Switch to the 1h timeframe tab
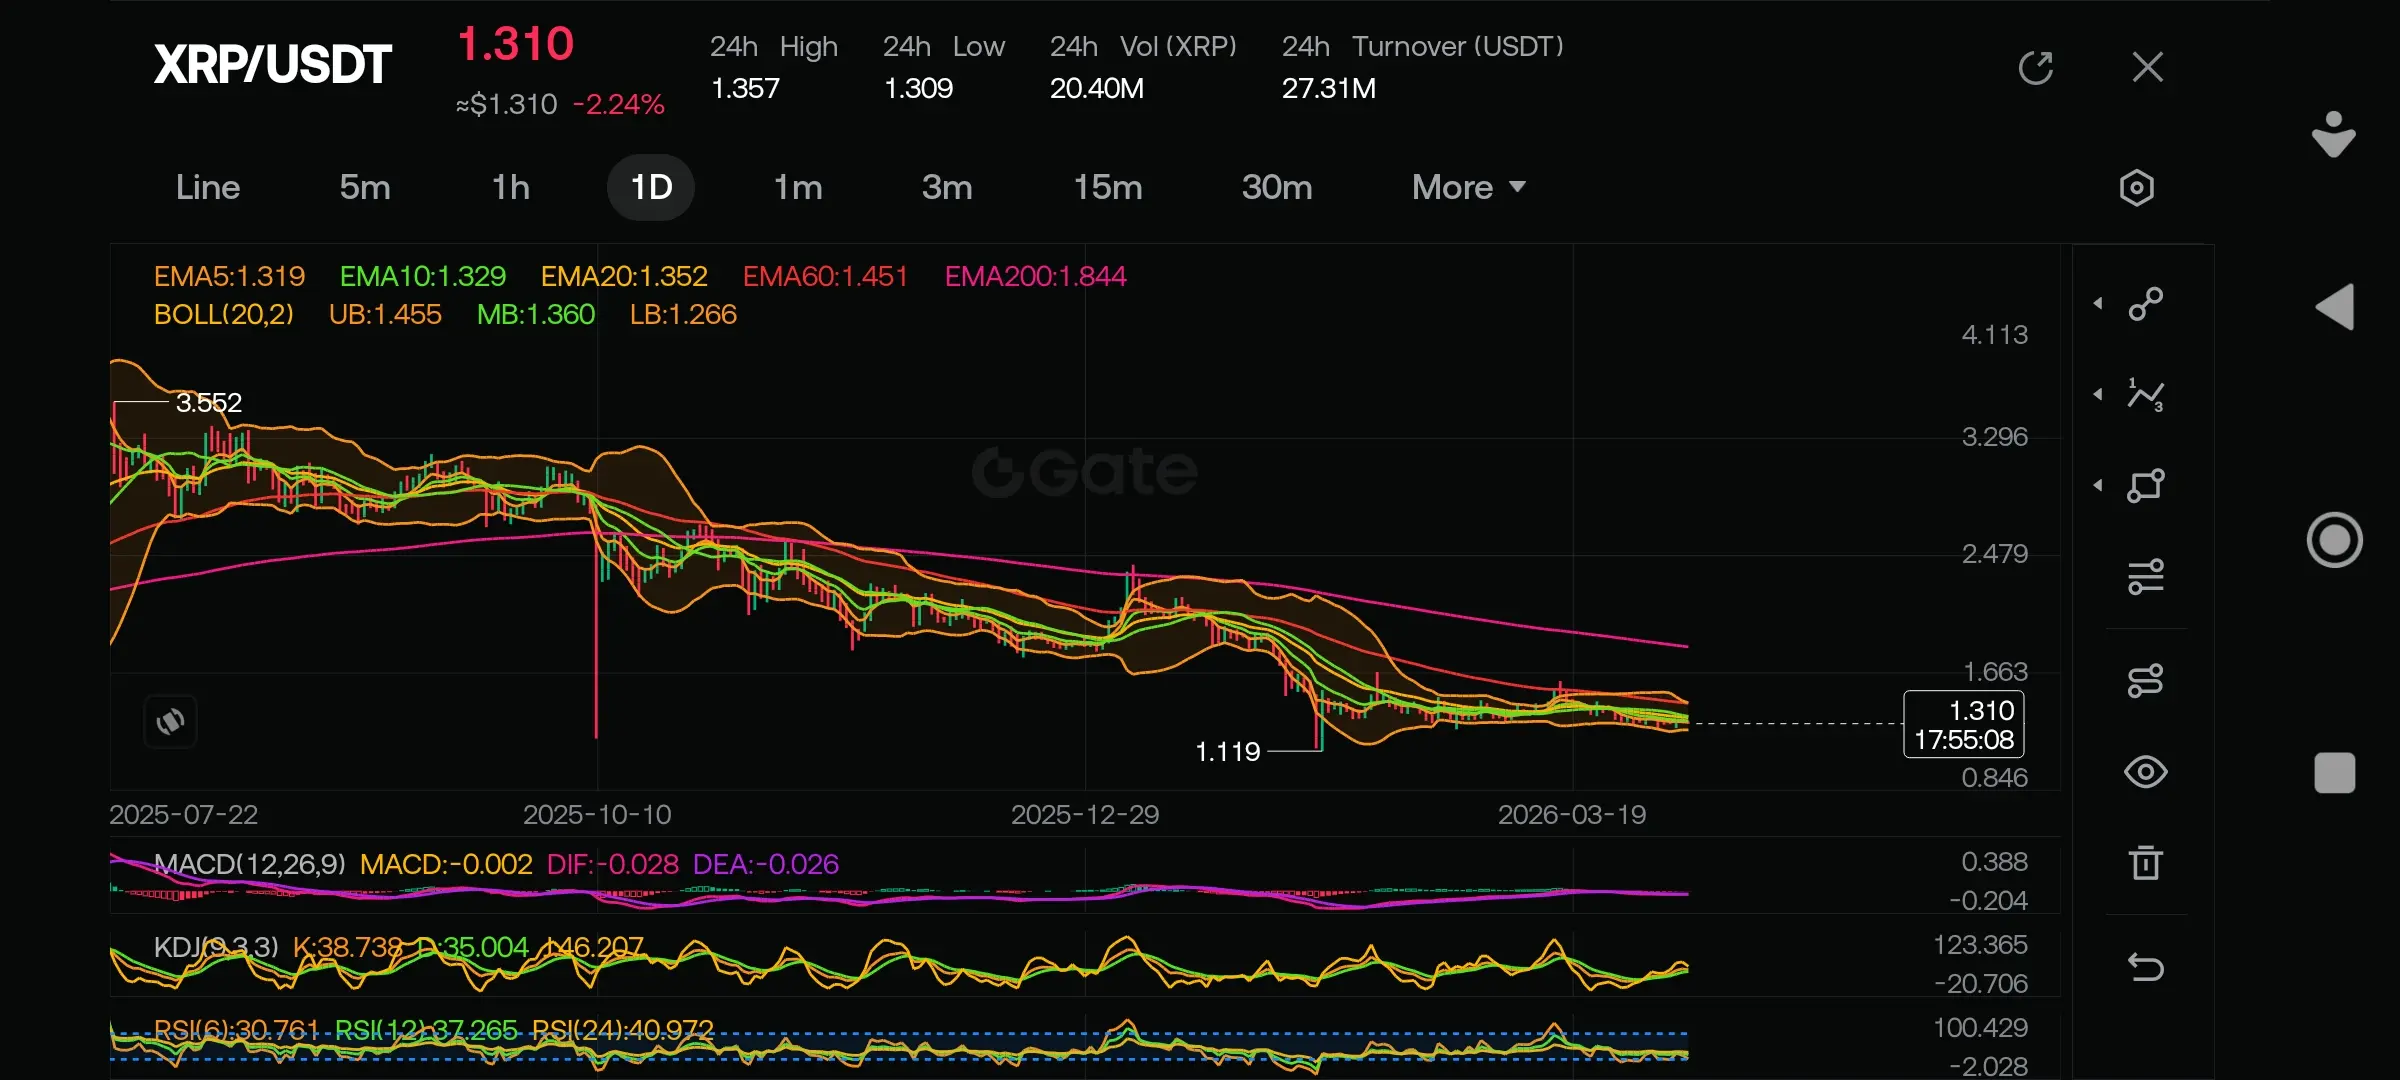2400x1080 pixels. click(x=510, y=187)
